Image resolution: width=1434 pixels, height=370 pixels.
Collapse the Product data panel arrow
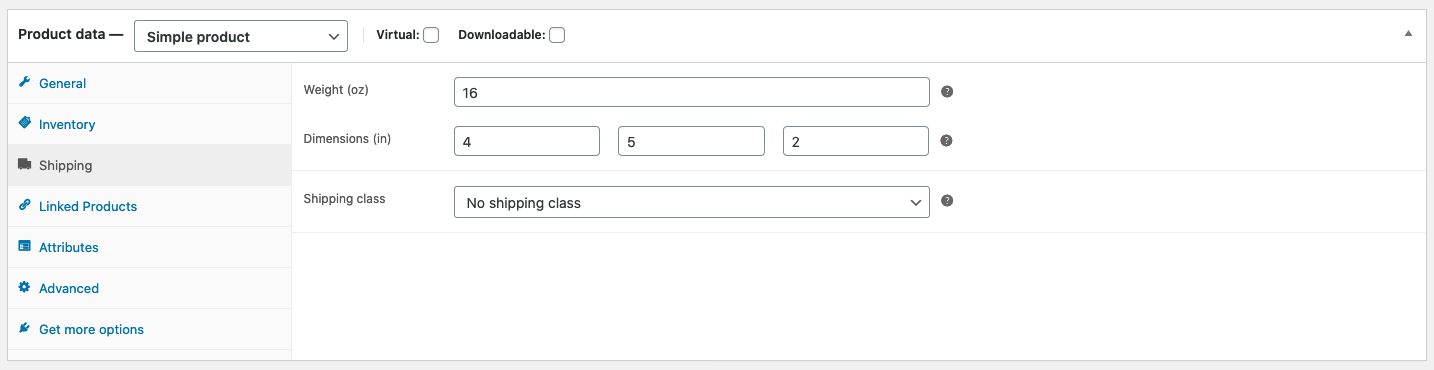(1408, 33)
